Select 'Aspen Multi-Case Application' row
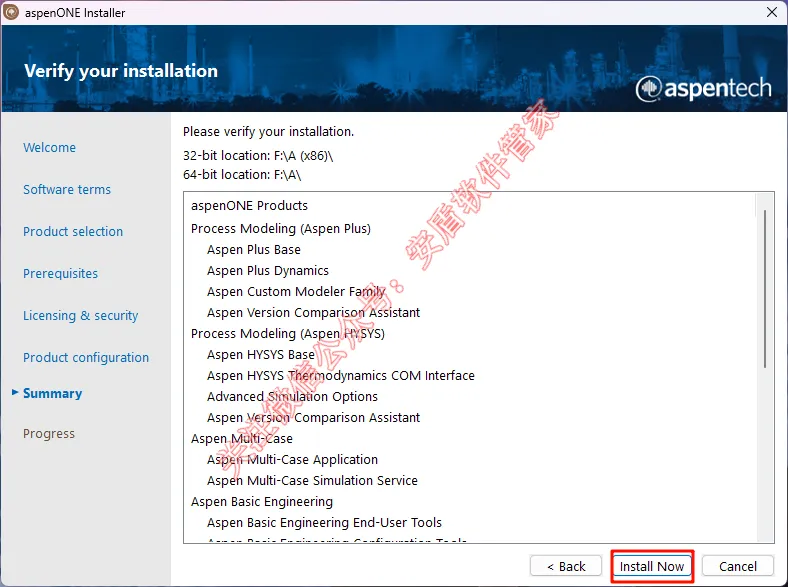The image size is (788, 587). click(x=292, y=459)
